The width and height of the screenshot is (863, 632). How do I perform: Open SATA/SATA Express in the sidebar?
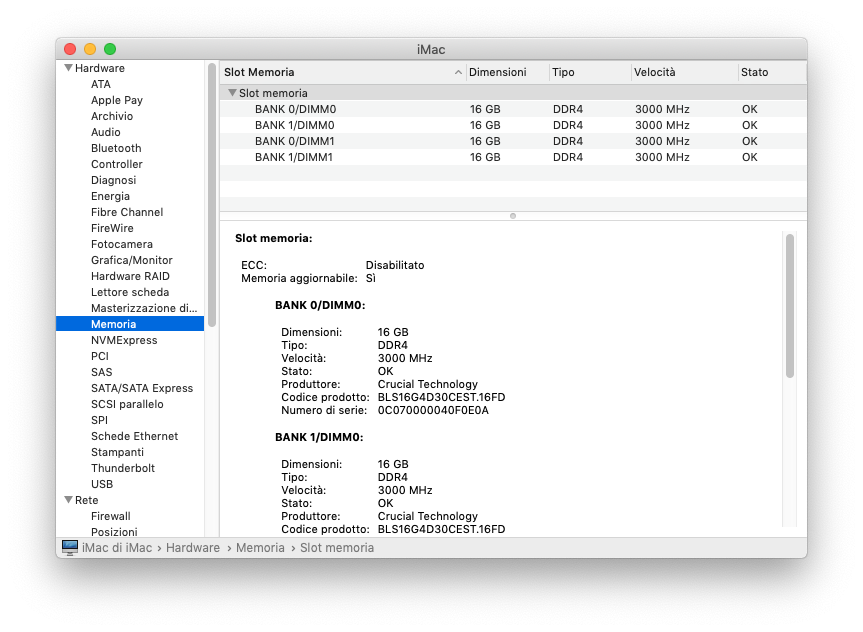(142, 388)
